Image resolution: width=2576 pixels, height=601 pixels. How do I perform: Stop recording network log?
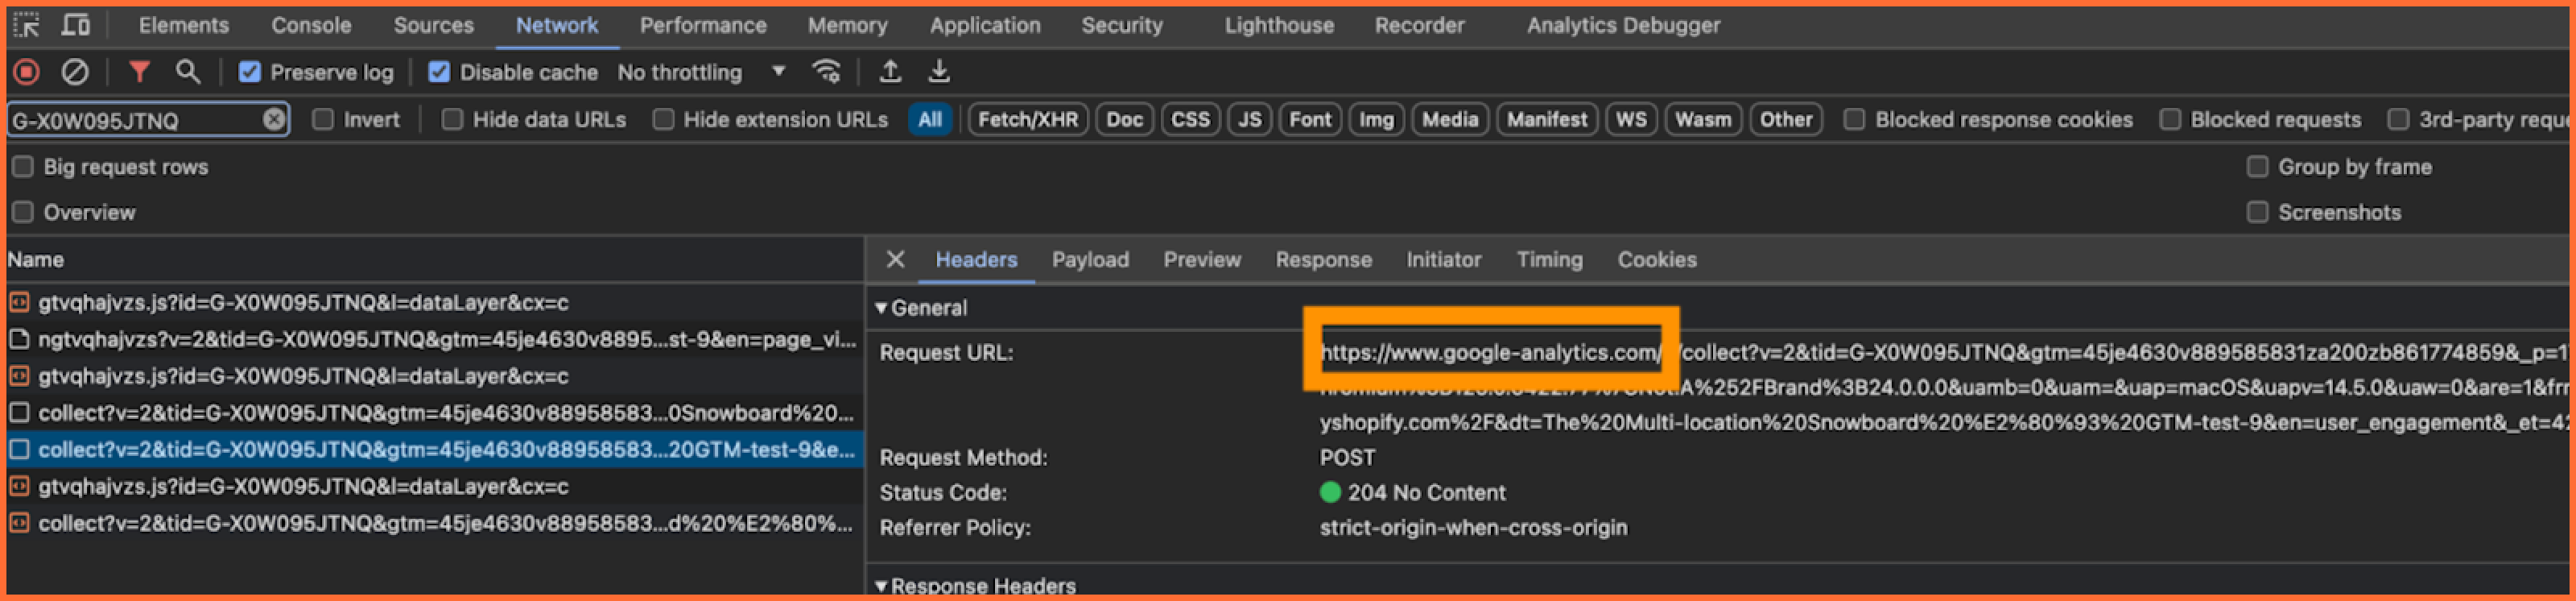click(x=27, y=72)
